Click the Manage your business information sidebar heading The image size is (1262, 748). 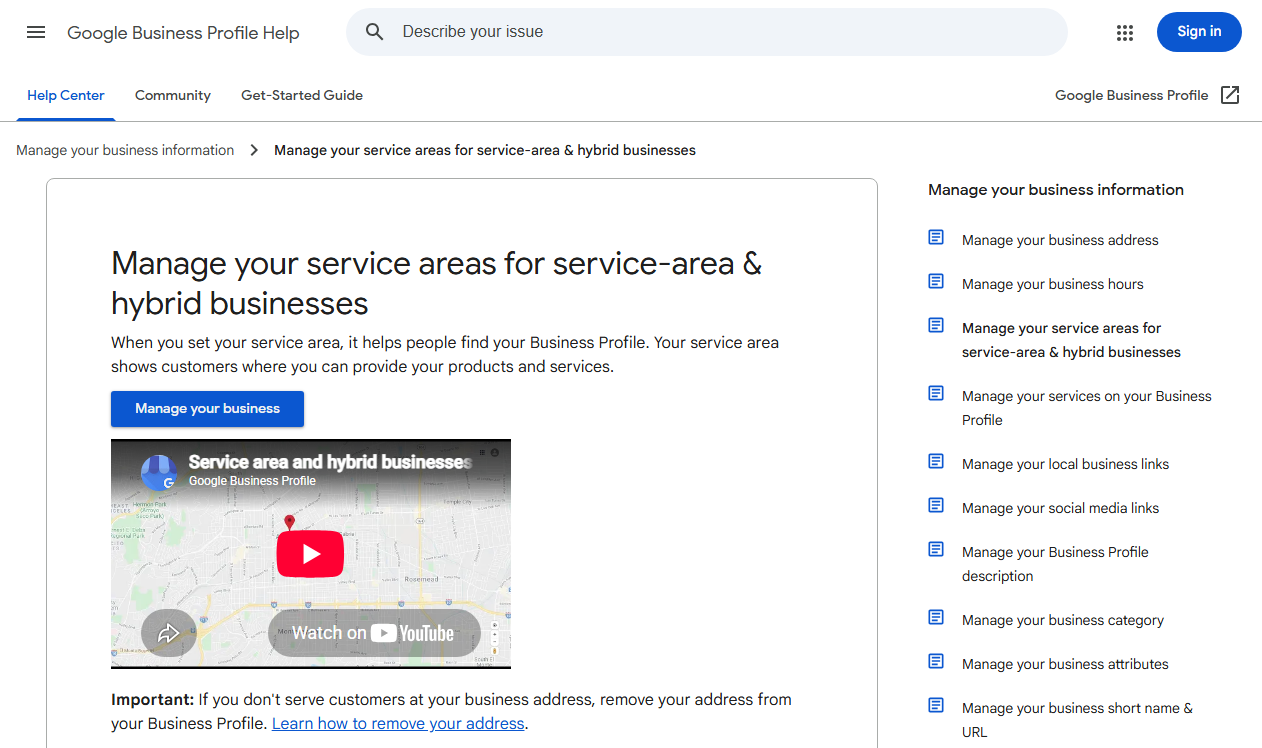(x=1056, y=190)
